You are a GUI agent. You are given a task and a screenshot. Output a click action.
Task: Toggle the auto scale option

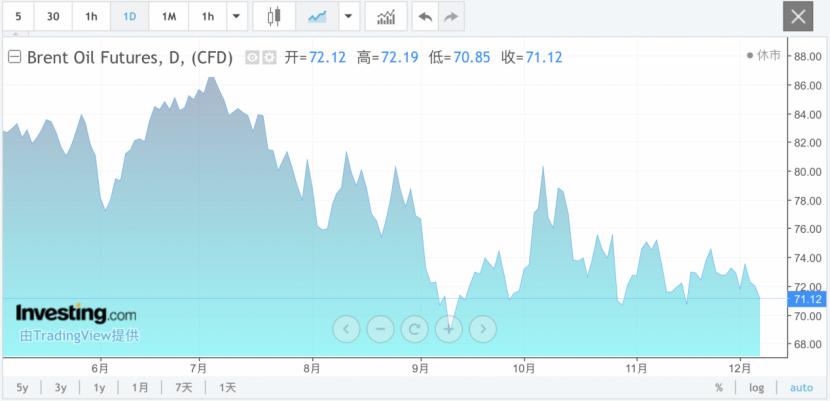(801, 388)
